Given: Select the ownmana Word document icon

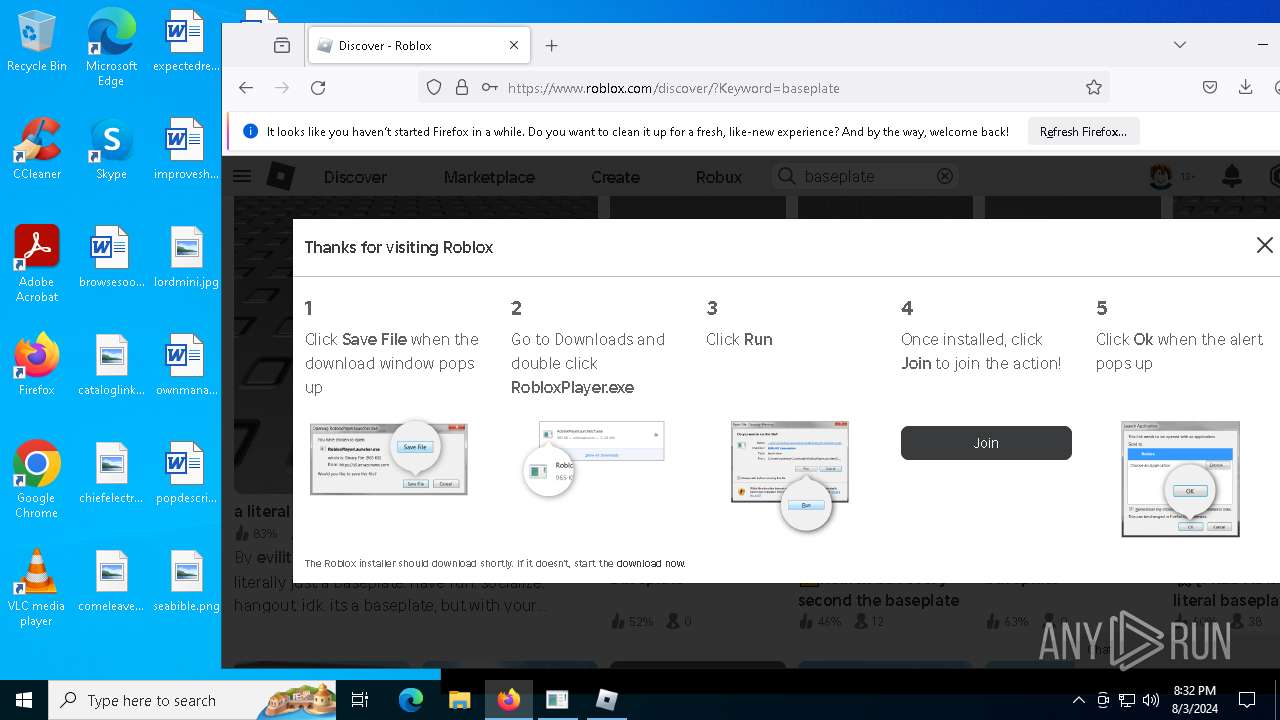Looking at the screenshot, I should 186,364.
